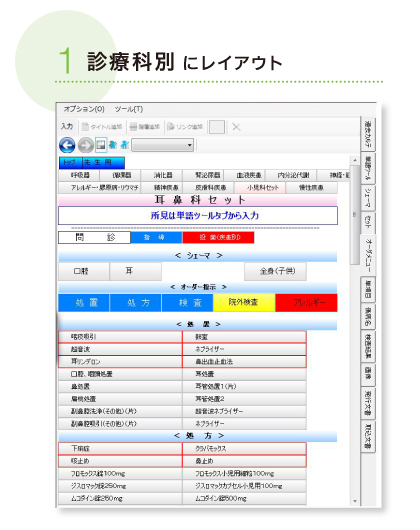Click scrollbar down arrow
The image size is (420, 530).
point(354,501)
